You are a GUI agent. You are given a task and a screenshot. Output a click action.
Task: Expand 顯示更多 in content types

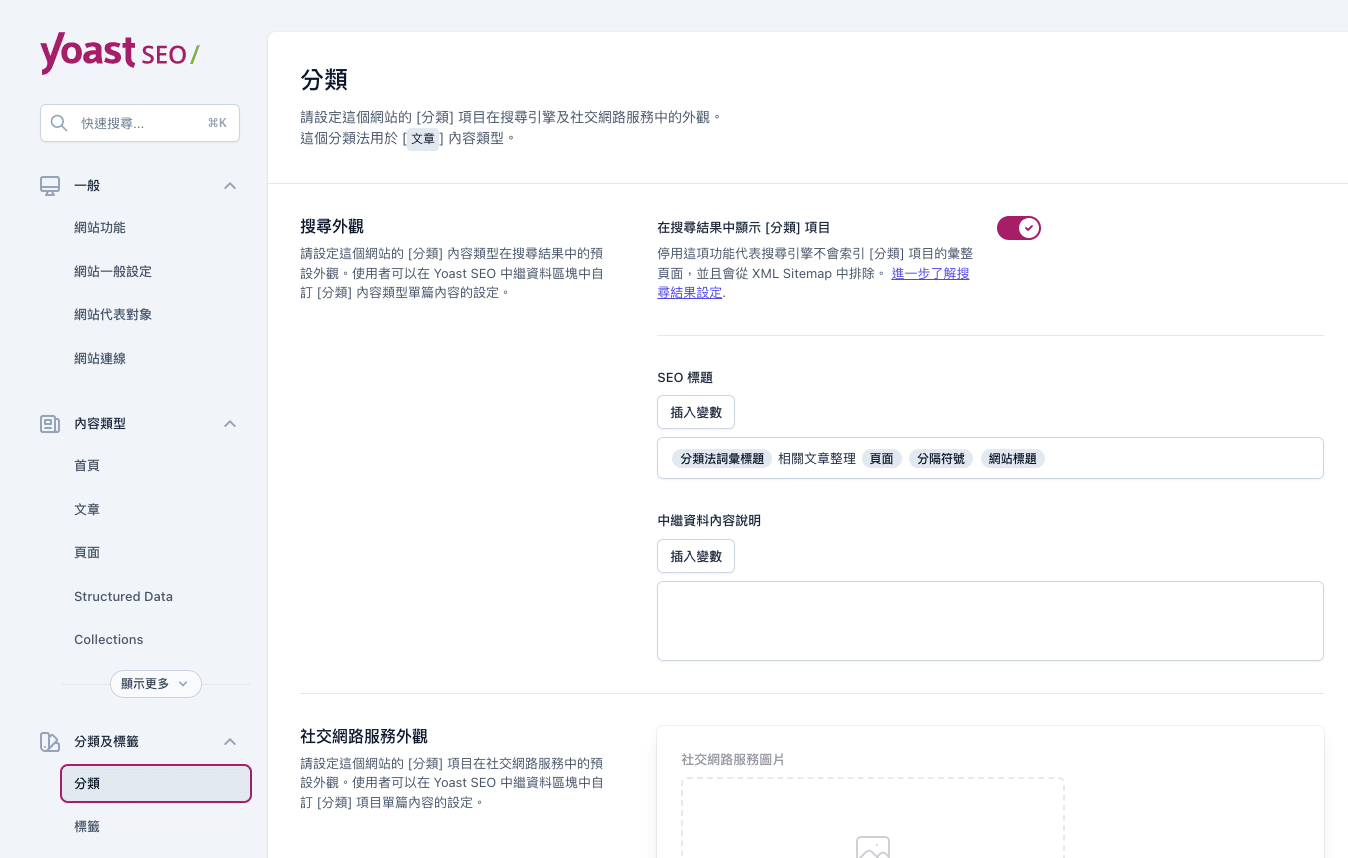[x=155, y=684]
